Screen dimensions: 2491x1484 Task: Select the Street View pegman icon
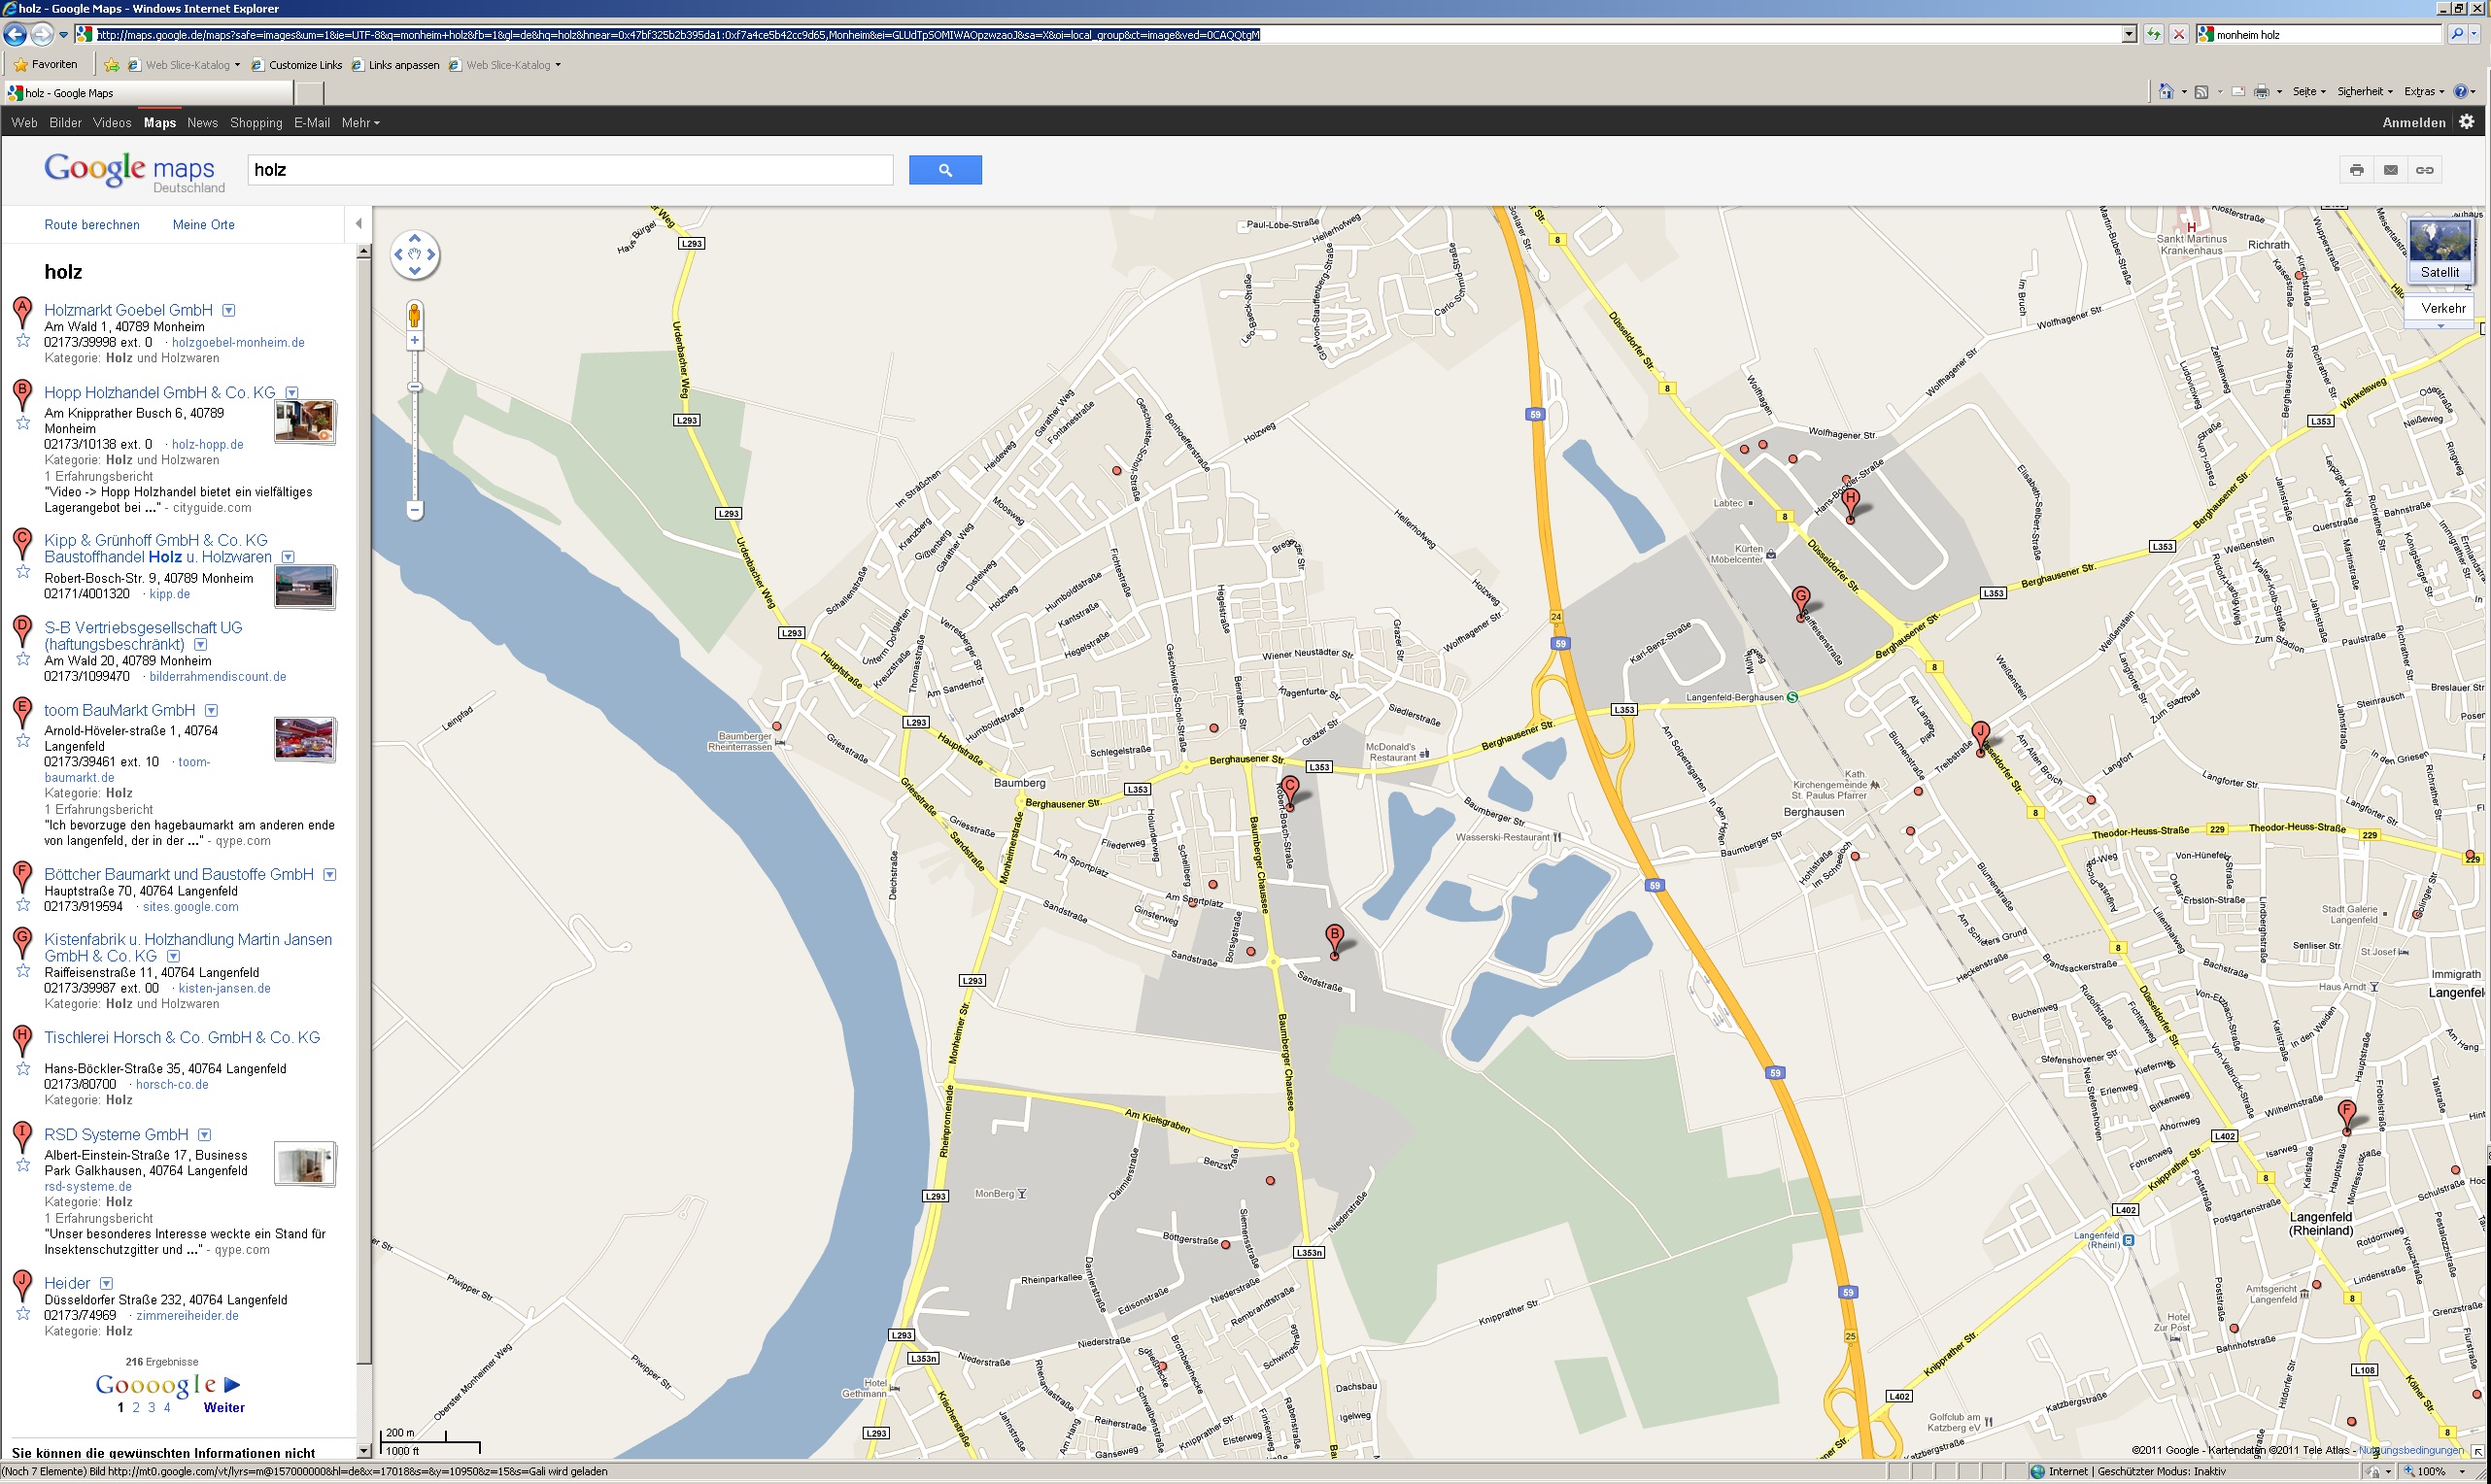point(414,316)
